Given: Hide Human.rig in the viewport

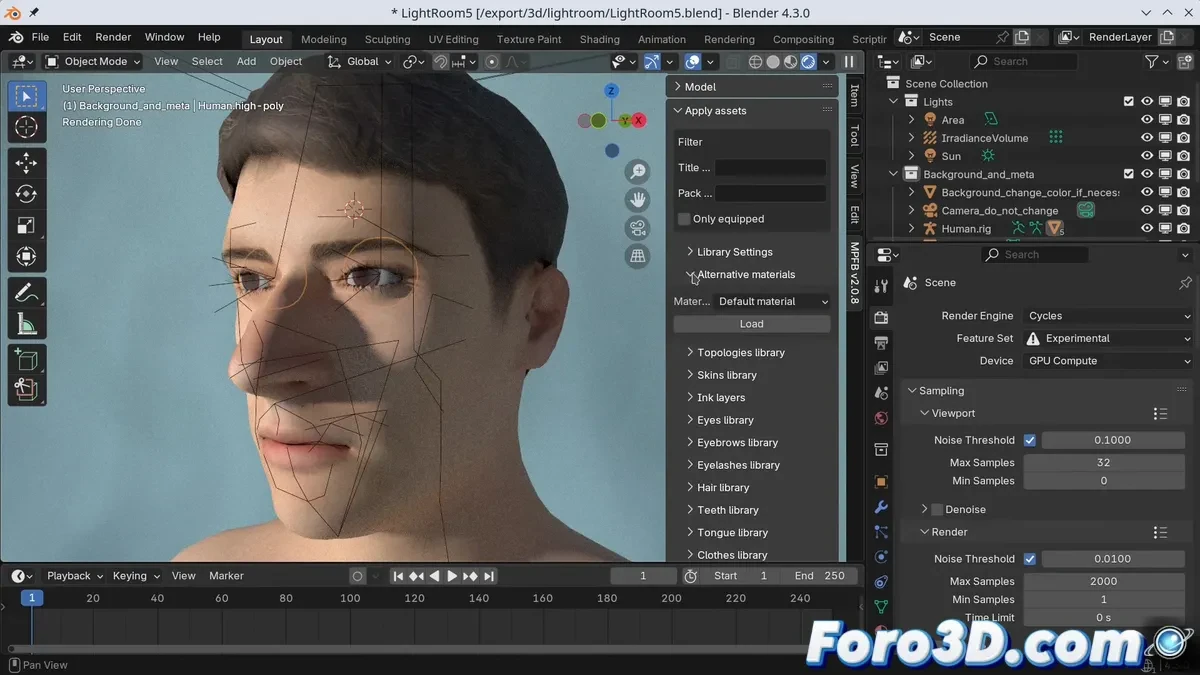Looking at the screenshot, I should point(1147,228).
